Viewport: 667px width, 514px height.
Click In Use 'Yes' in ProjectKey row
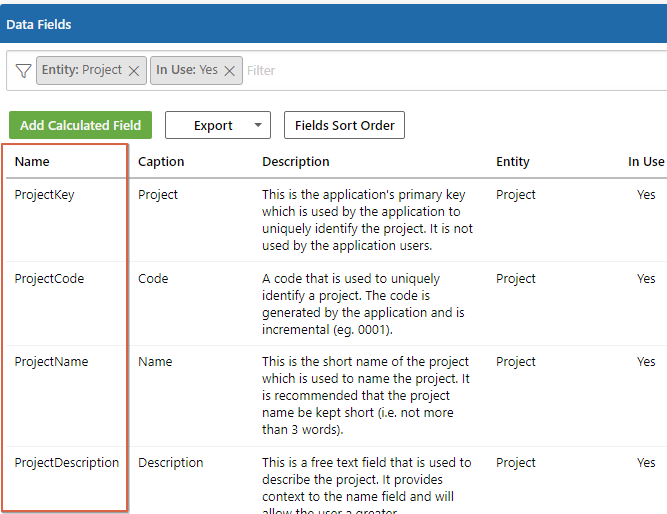(x=646, y=195)
